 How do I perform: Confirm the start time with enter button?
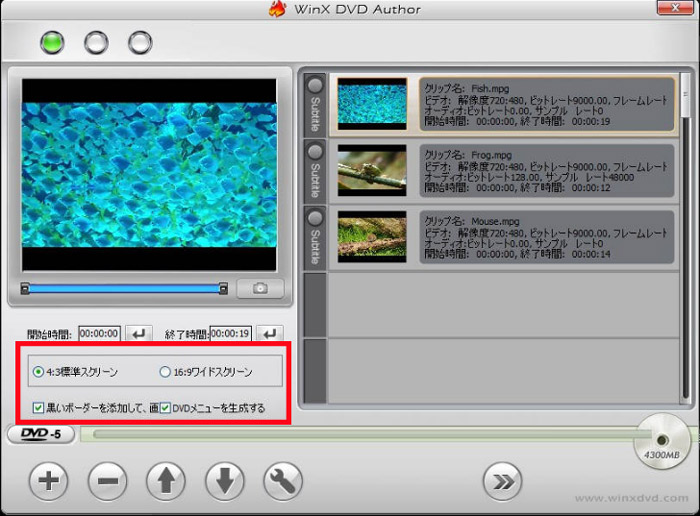pyautogui.click(x=139, y=333)
